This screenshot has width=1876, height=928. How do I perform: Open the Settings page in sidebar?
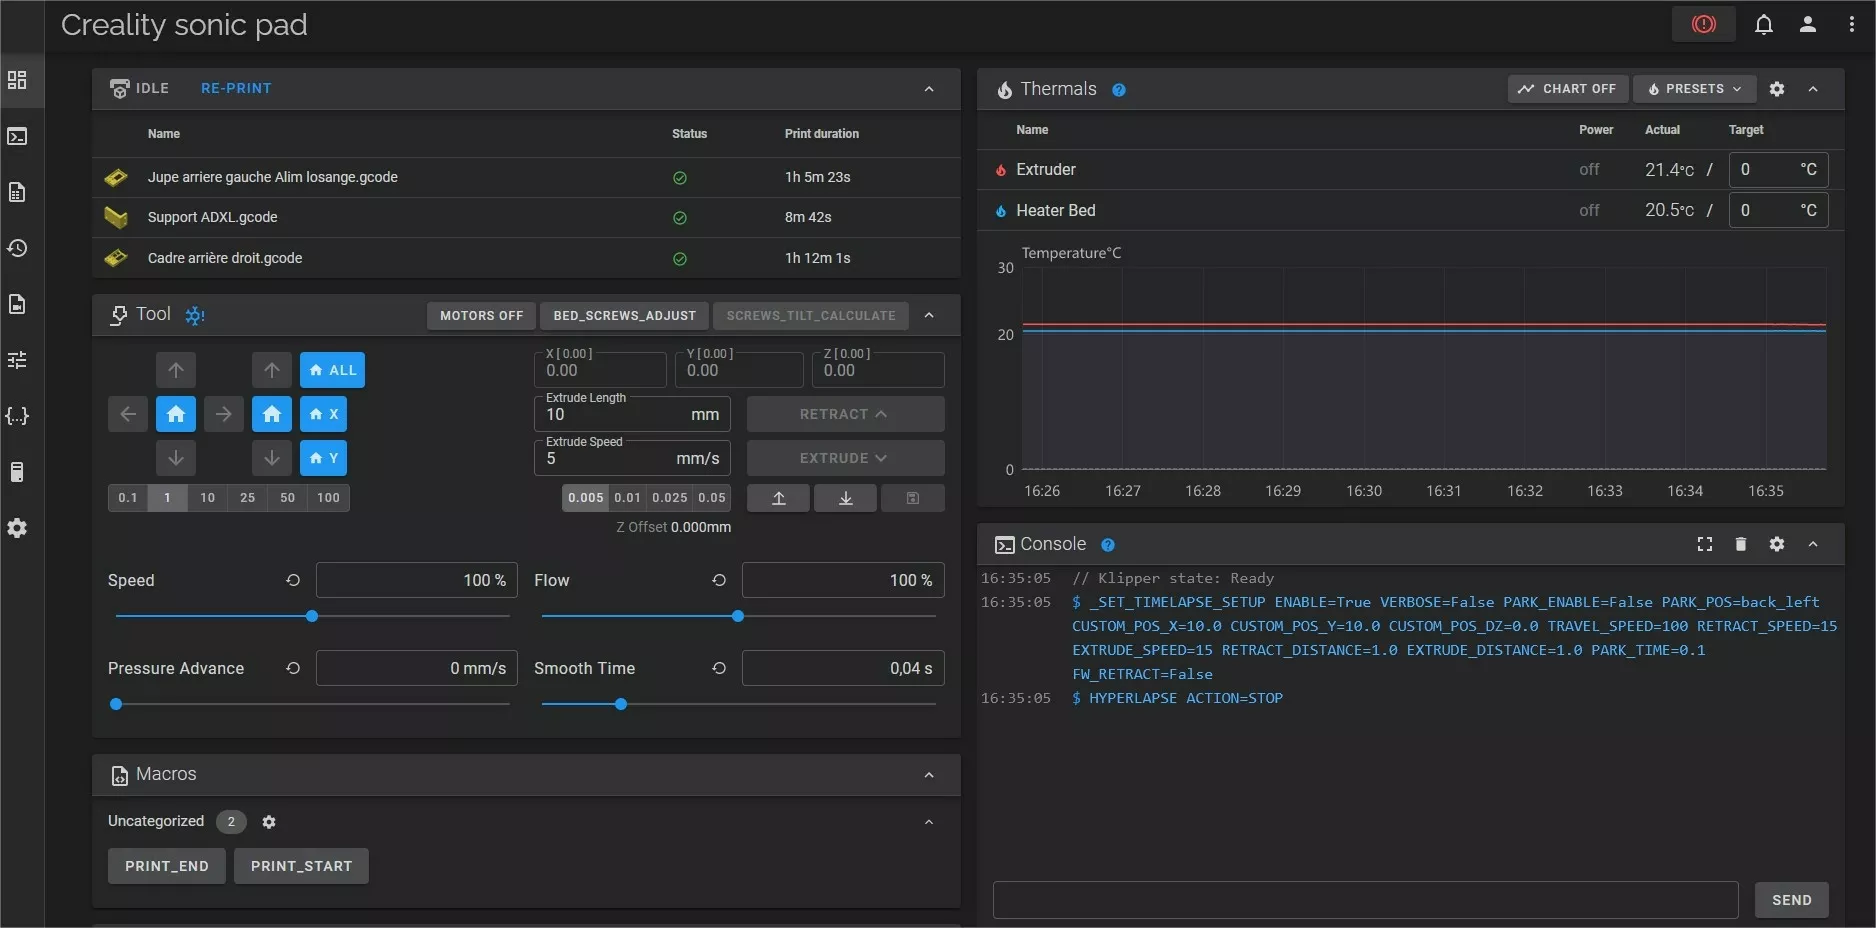(x=17, y=528)
